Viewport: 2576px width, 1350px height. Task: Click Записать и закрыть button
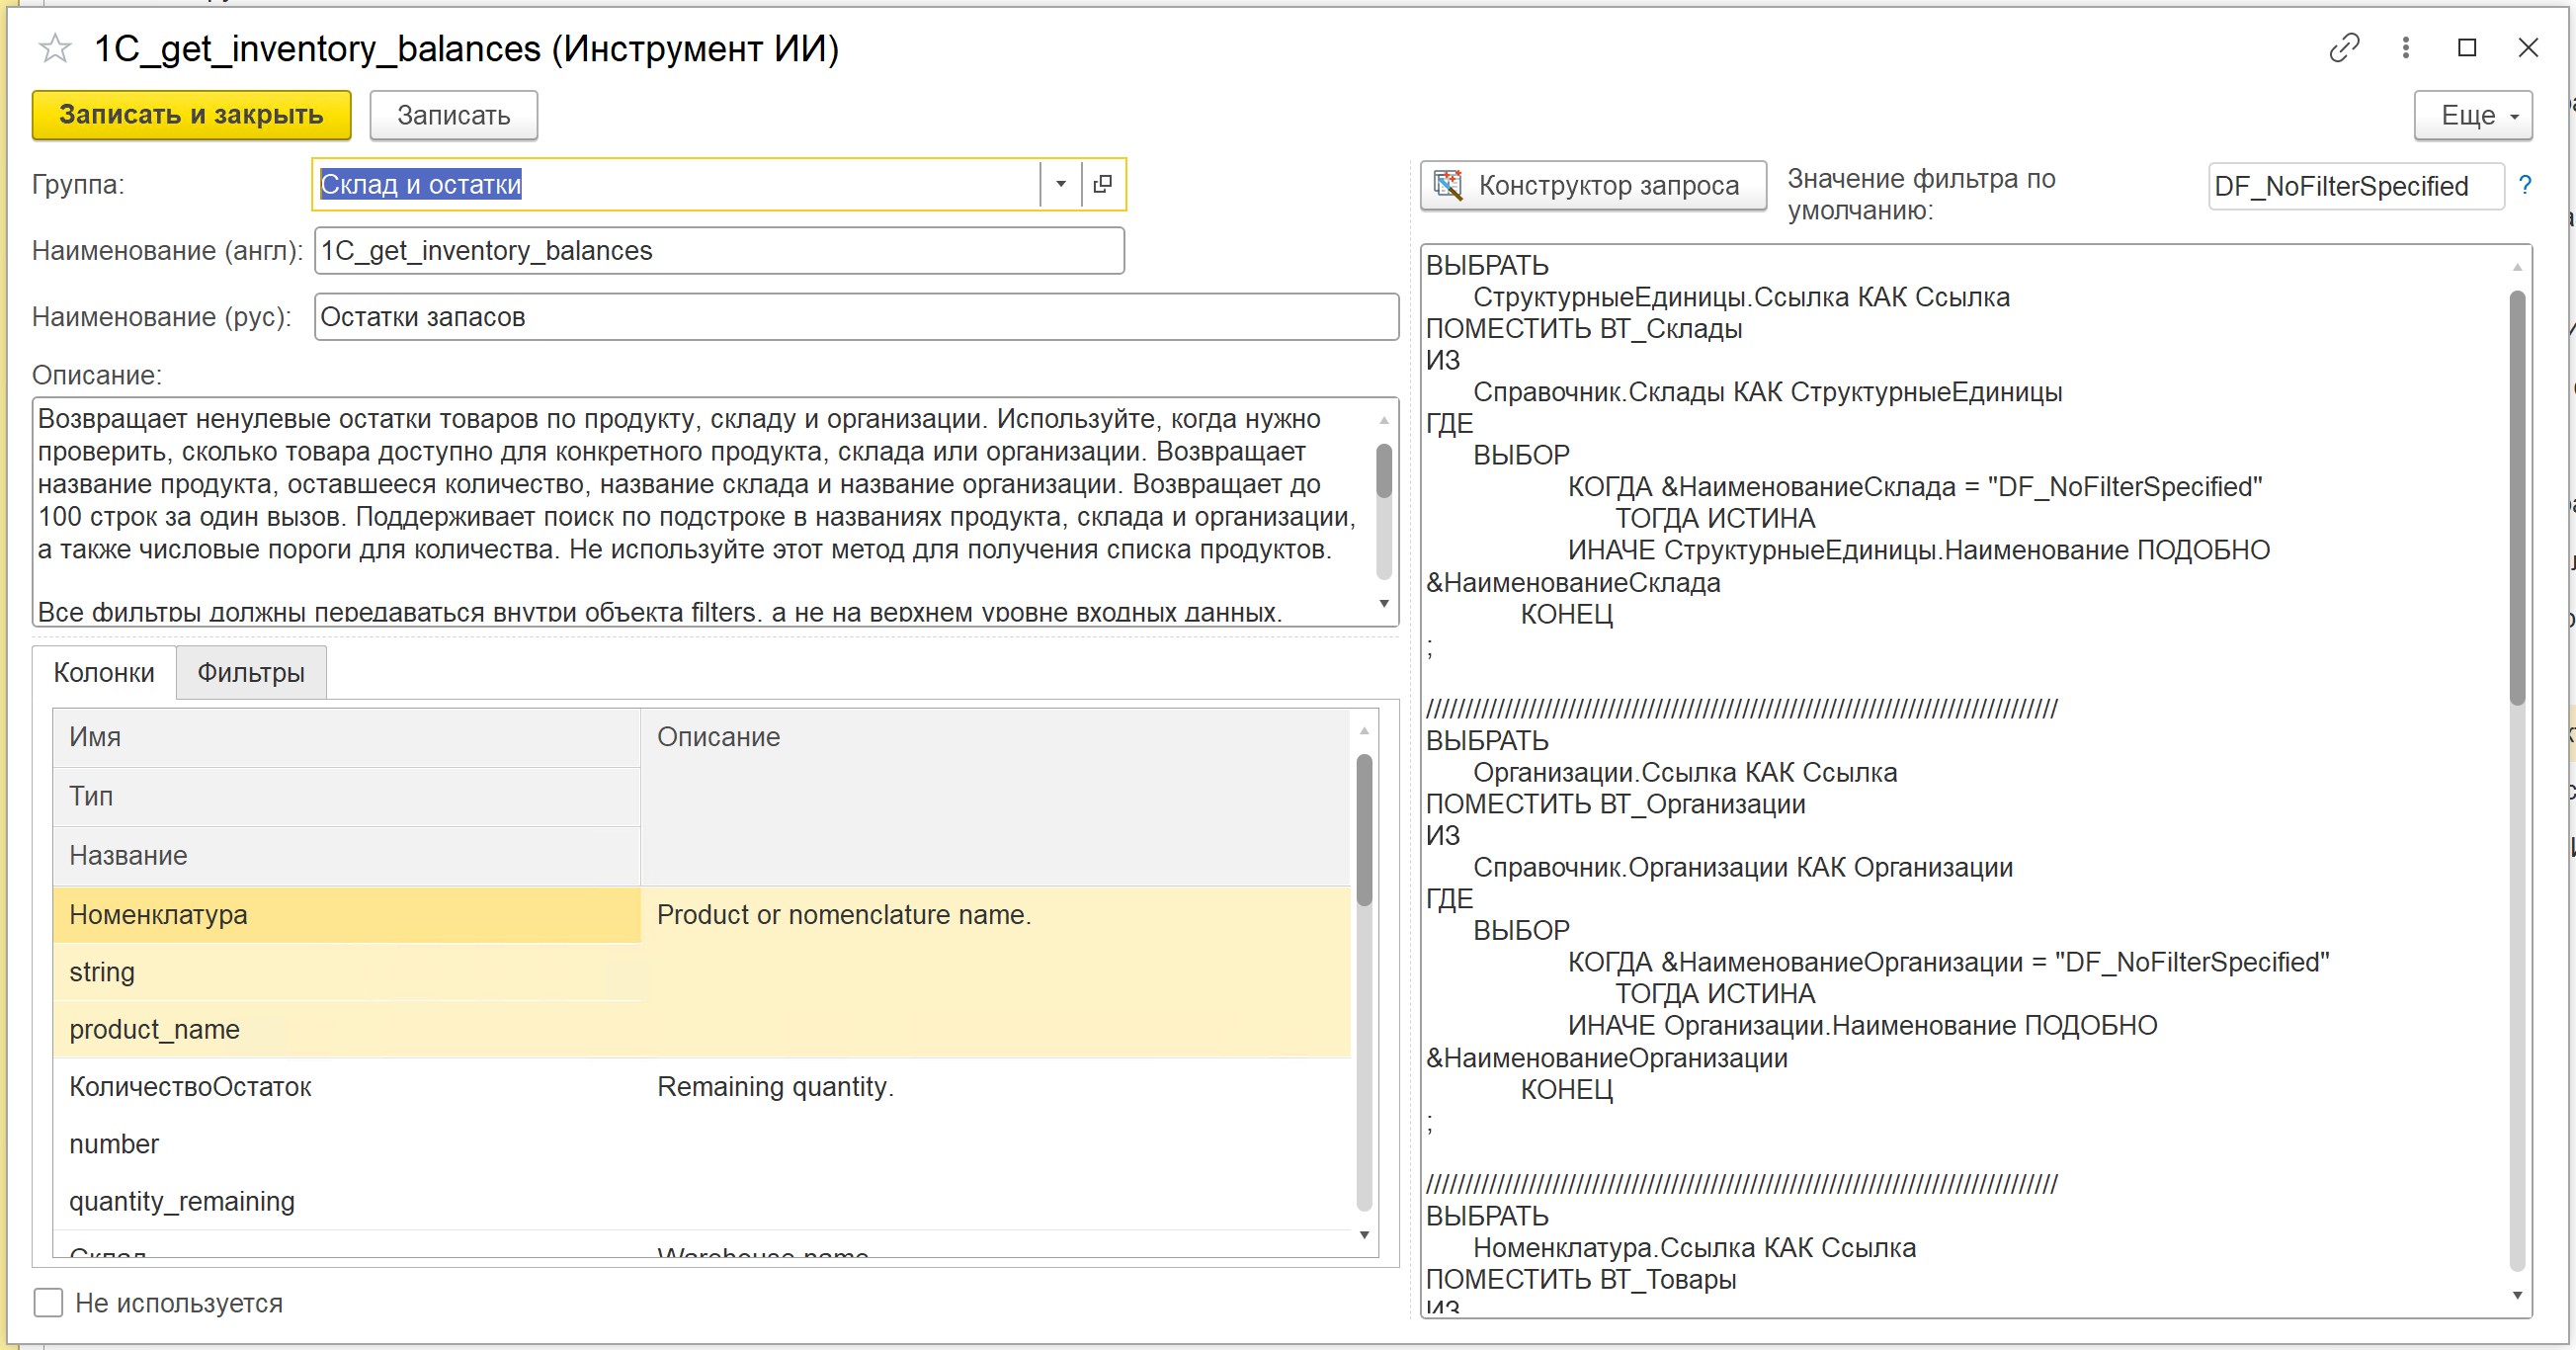(x=191, y=115)
